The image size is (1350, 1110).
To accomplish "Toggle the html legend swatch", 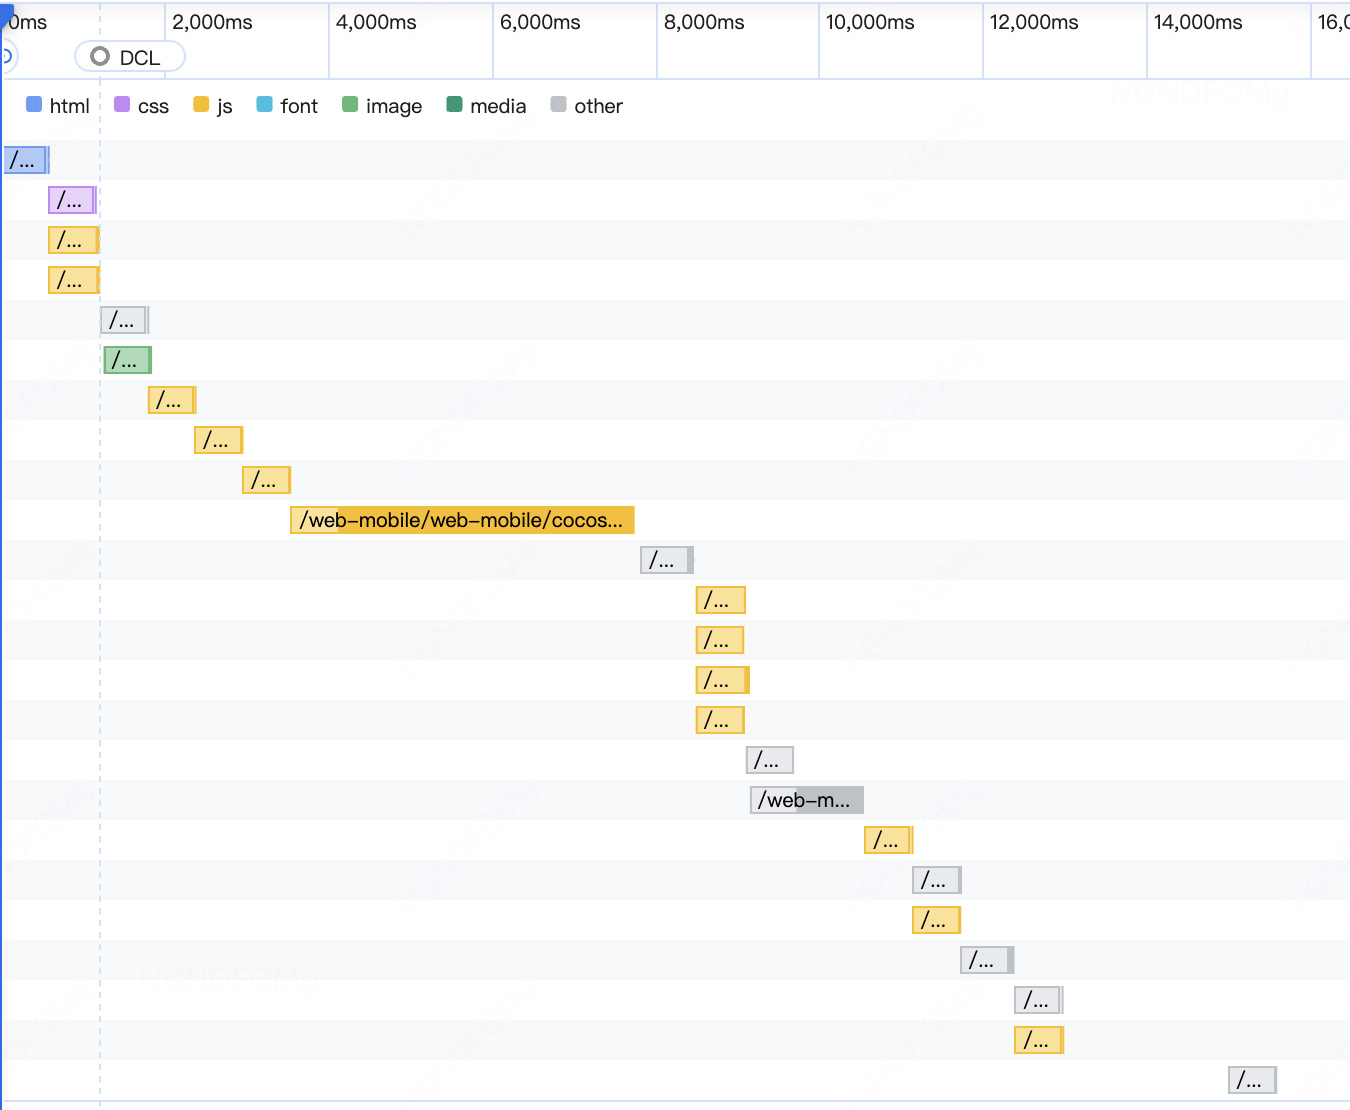I will pyautogui.click(x=34, y=104).
